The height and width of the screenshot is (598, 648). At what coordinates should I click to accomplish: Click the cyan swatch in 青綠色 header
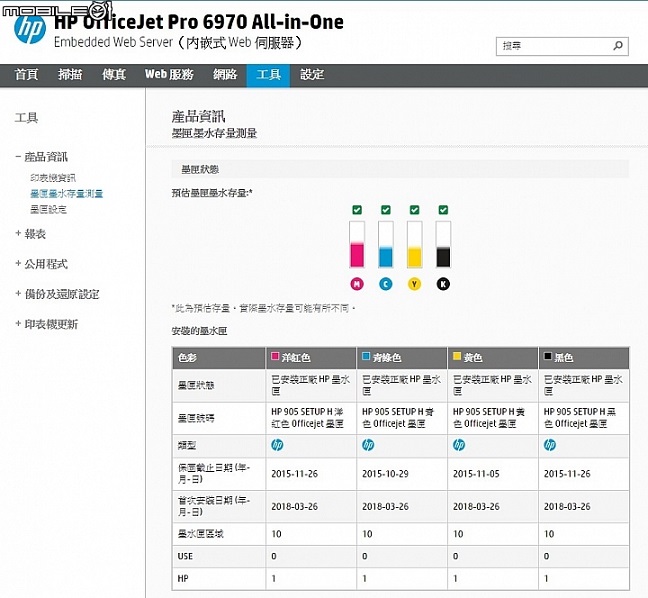click(x=366, y=356)
